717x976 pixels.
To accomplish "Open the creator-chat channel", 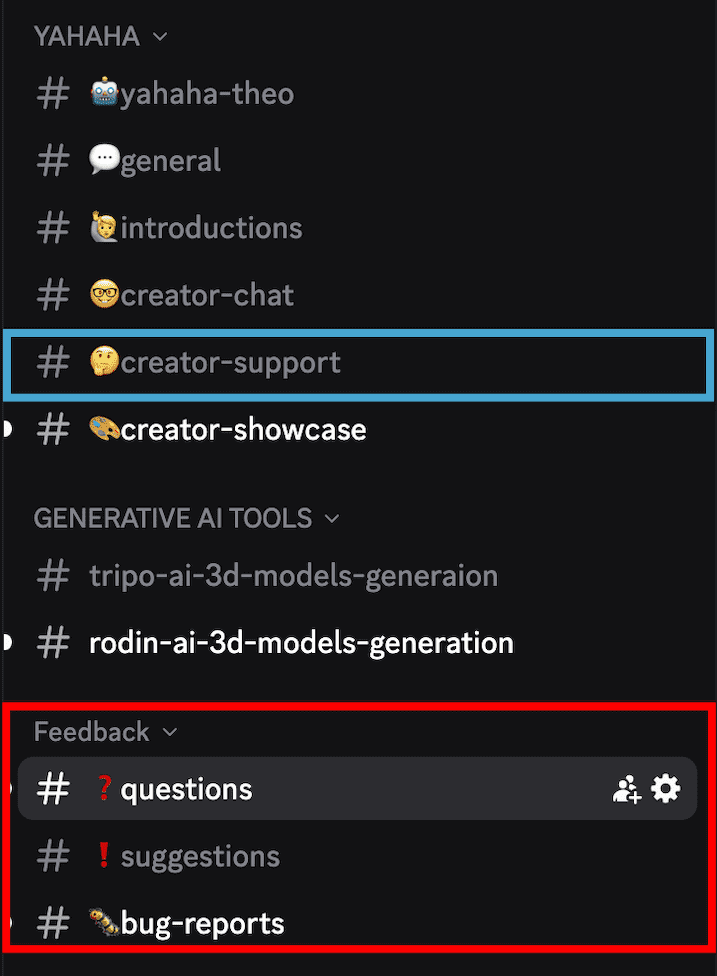I will pyautogui.click(x=200, y=295).
